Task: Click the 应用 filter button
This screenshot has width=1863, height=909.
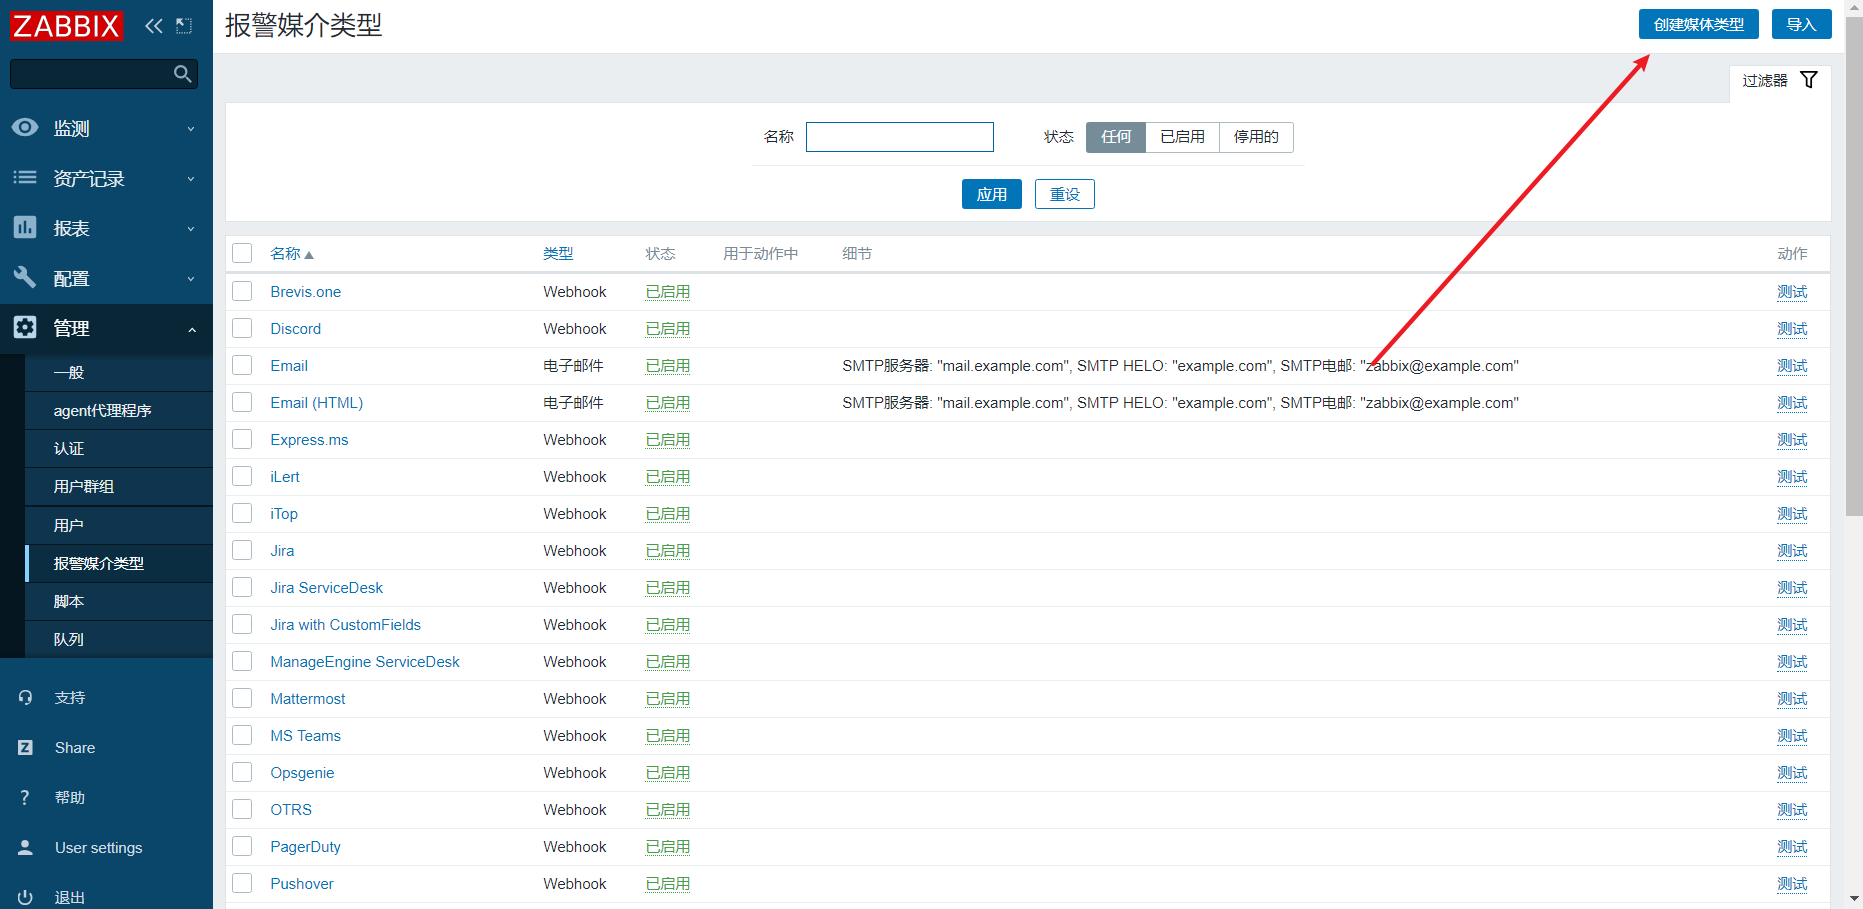Action: (x=991, y=194)
